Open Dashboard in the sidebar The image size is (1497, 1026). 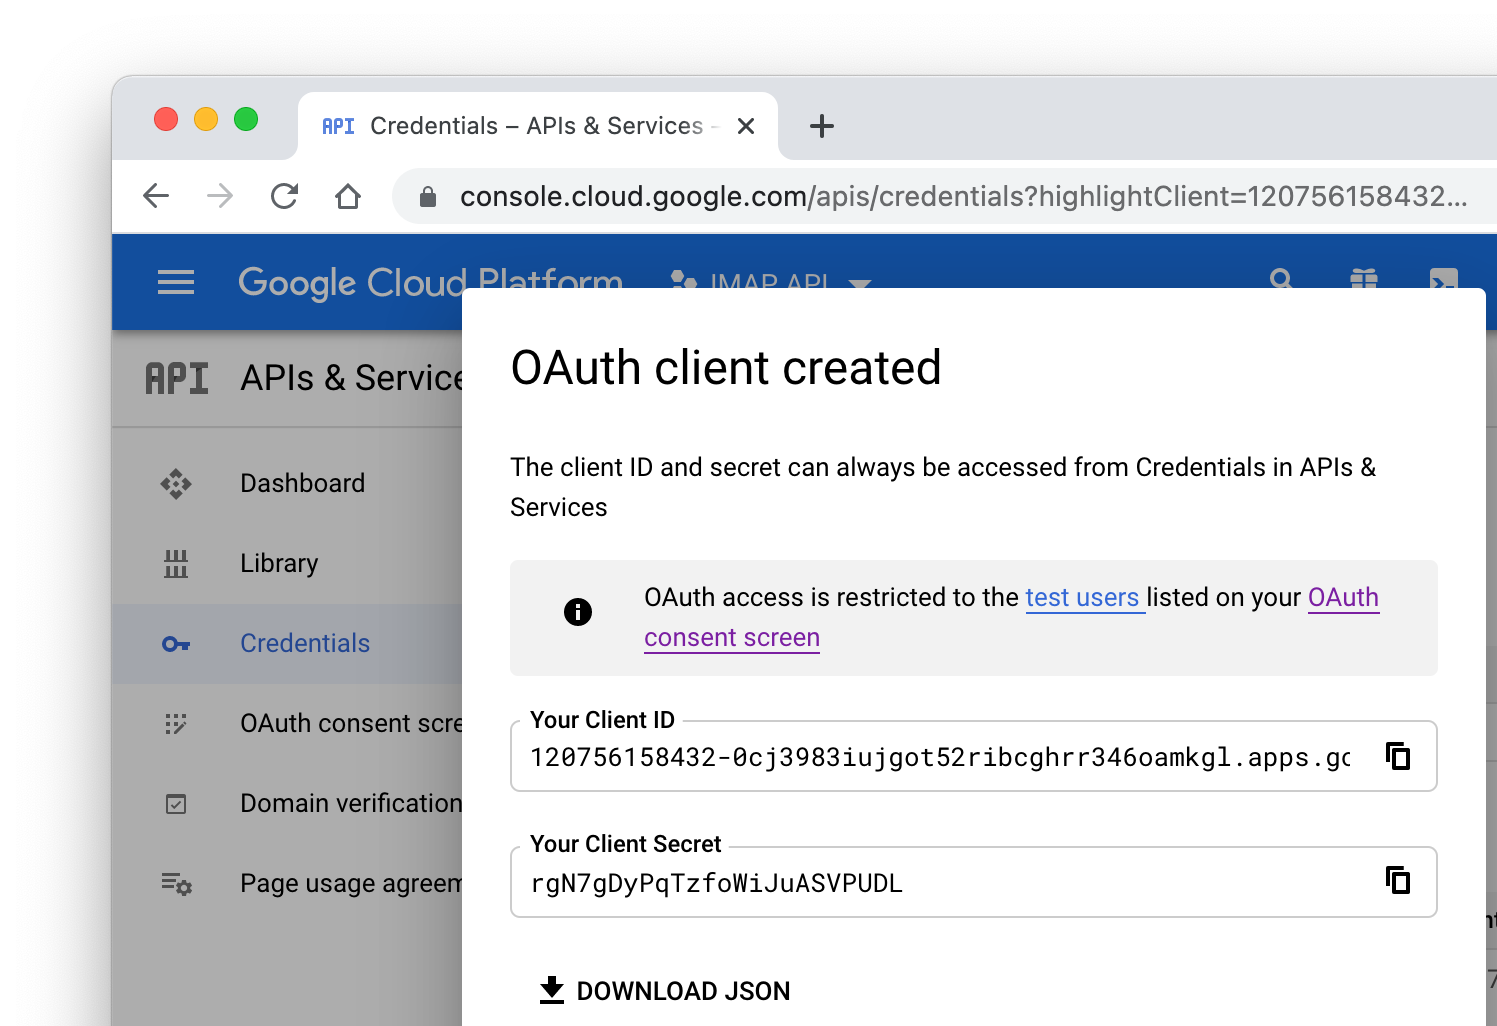(288, 483)
